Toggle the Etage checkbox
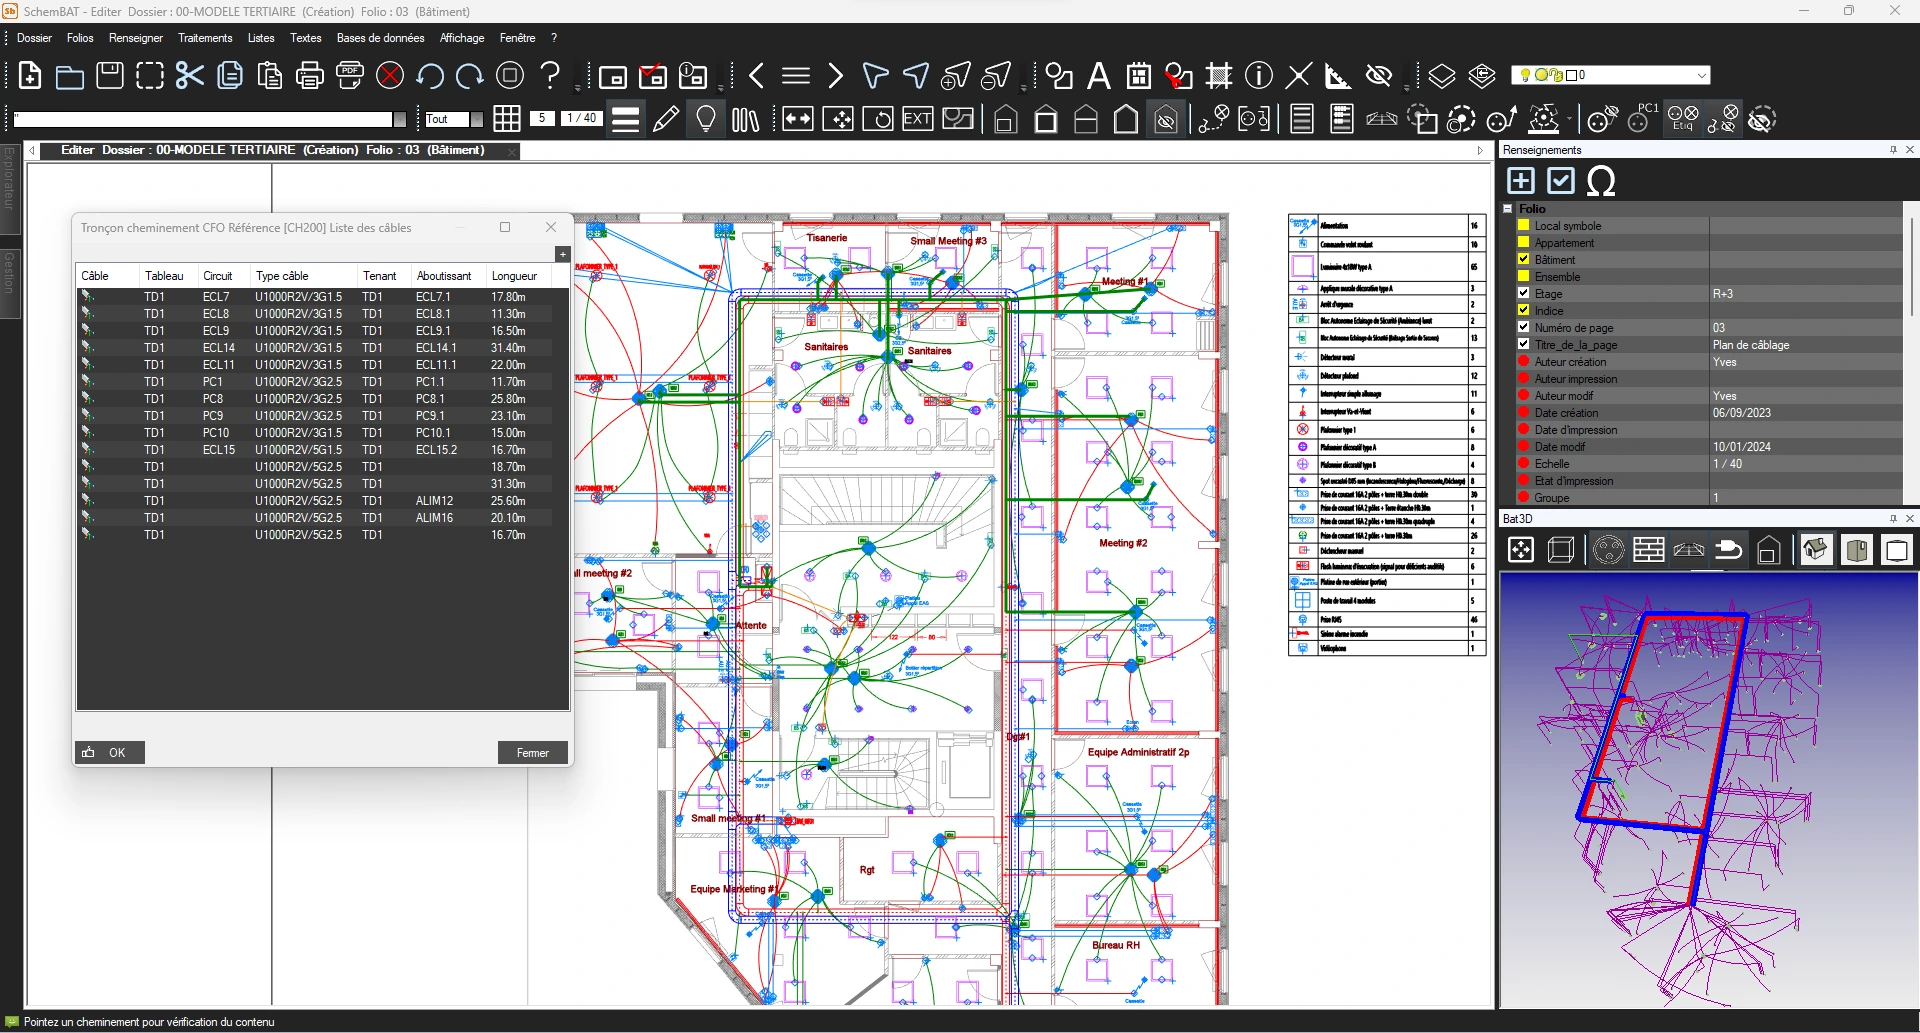The image size is (1920, 1033). click(x=1524, y=294)
